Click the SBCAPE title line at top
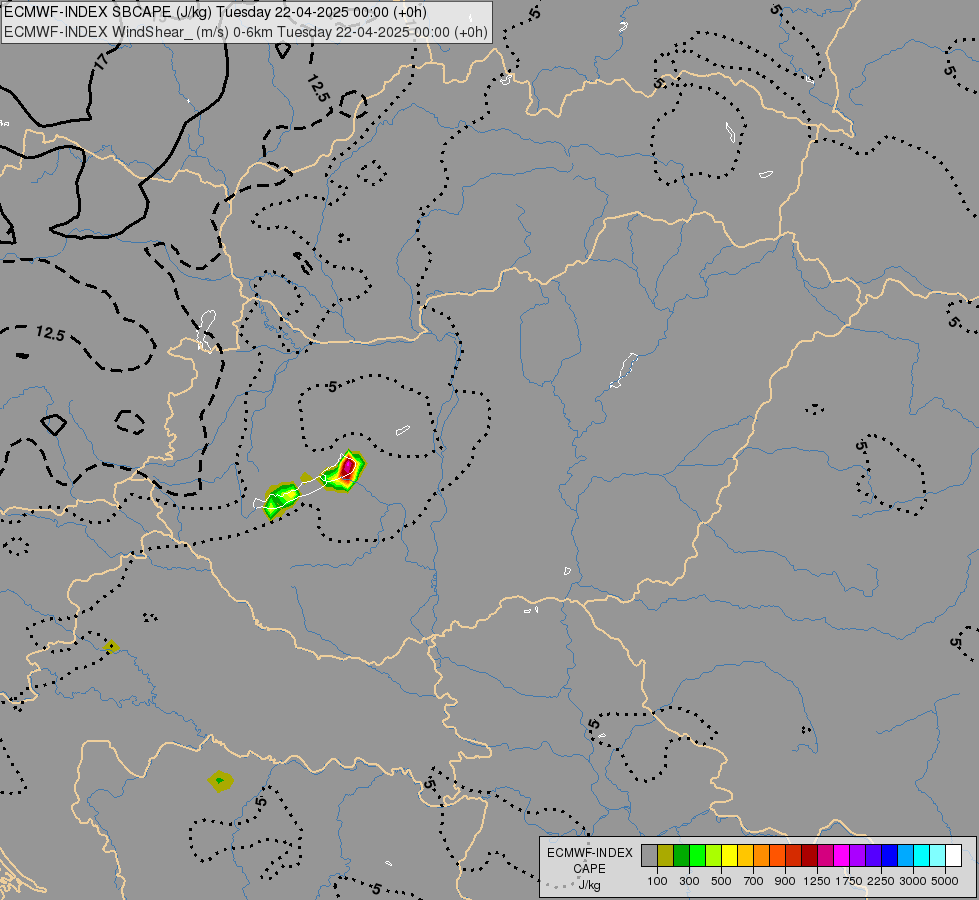This screenshot has height=900, width=979. coord(215,12)
